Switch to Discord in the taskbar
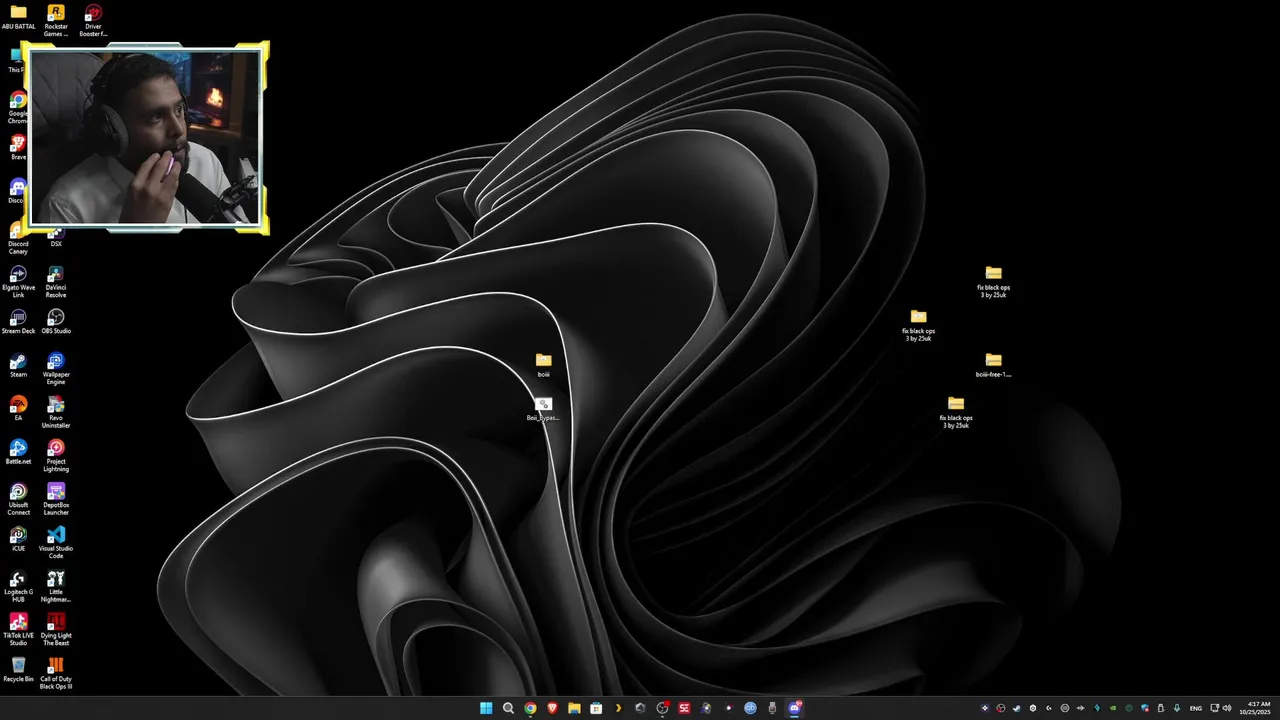 pyautogui.click(x=794, y=708)
